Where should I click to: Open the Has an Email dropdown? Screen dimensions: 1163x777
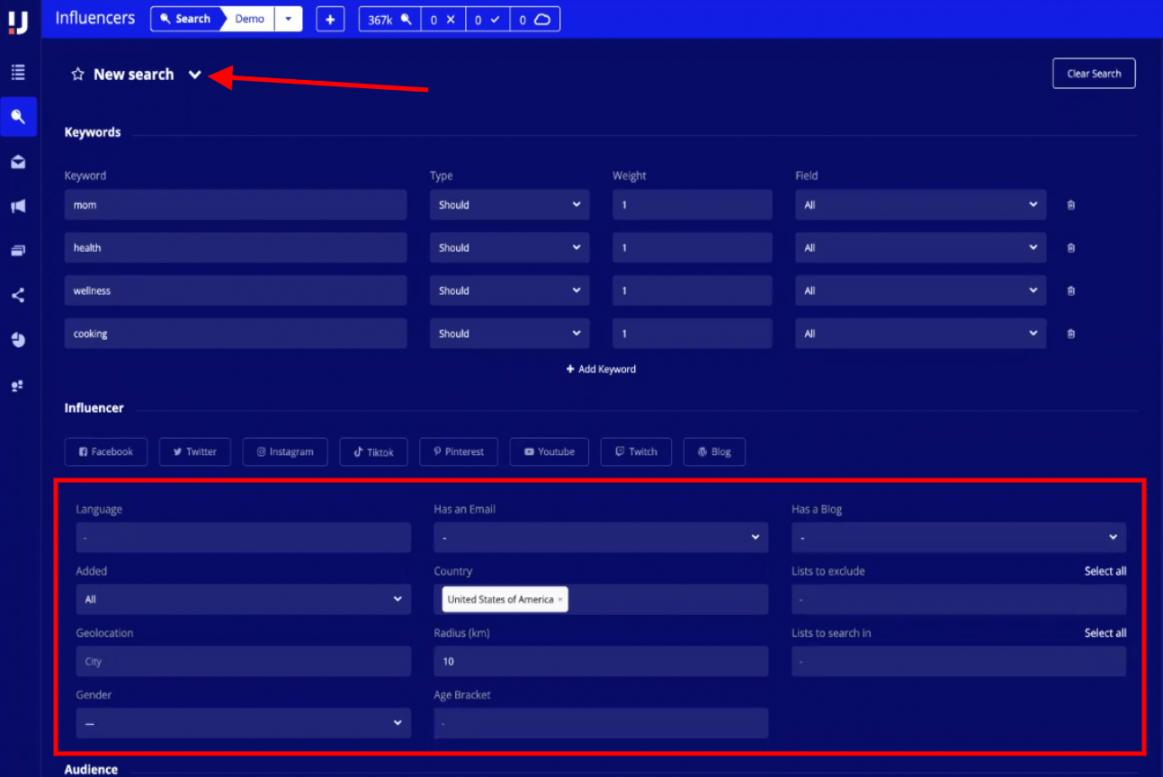[x=600, y=538]
